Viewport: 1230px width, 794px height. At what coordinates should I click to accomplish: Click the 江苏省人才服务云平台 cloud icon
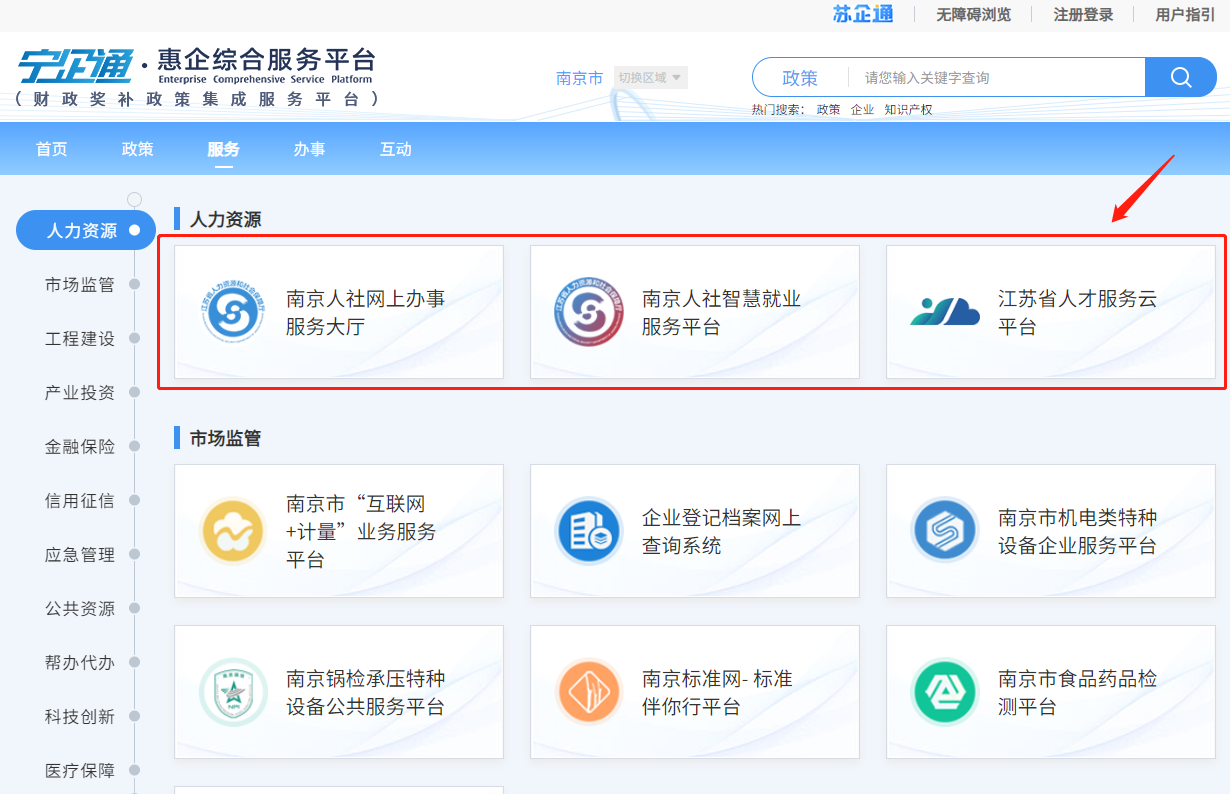pyautogui.click(x=945, y=312)
